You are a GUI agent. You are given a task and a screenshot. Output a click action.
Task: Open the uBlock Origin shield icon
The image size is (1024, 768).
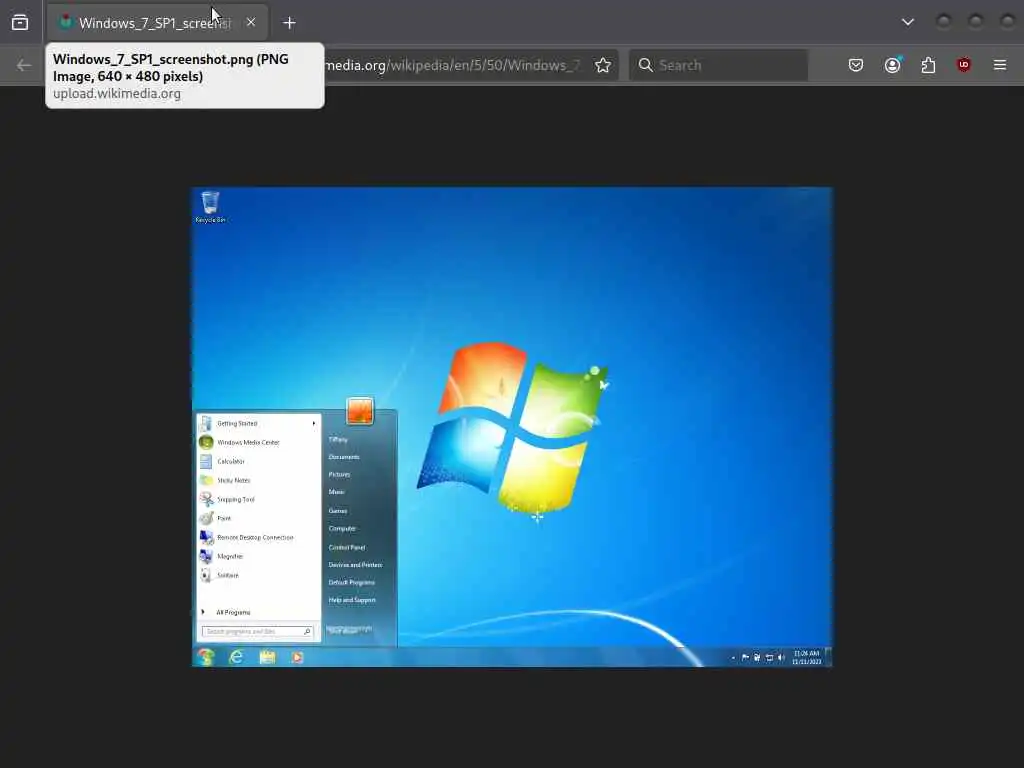[963, 65]
